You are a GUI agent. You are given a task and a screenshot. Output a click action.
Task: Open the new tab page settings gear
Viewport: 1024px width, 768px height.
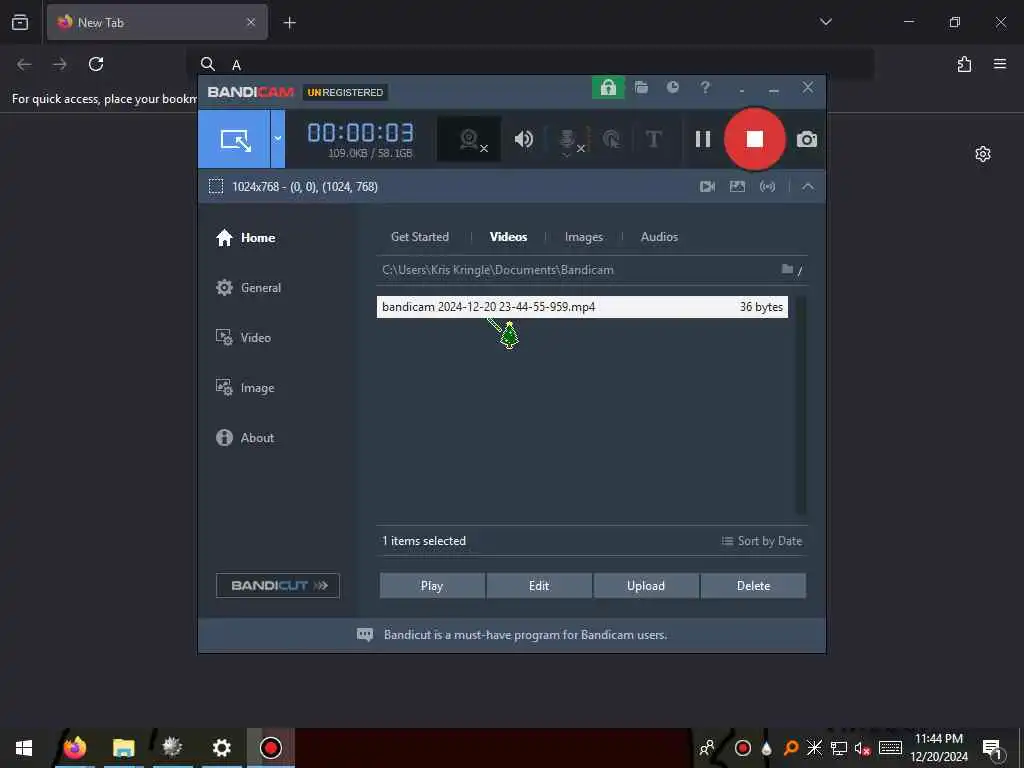coord(983,154)
